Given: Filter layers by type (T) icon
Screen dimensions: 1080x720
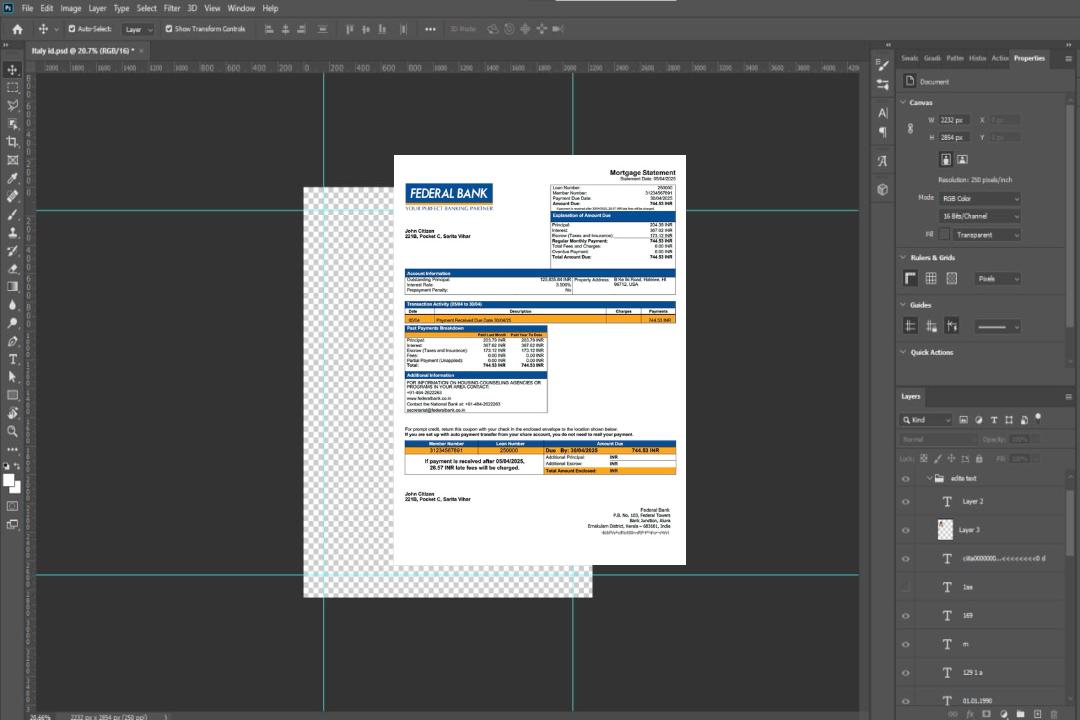Looking at the screenshot, I should (x=993, y=420).
